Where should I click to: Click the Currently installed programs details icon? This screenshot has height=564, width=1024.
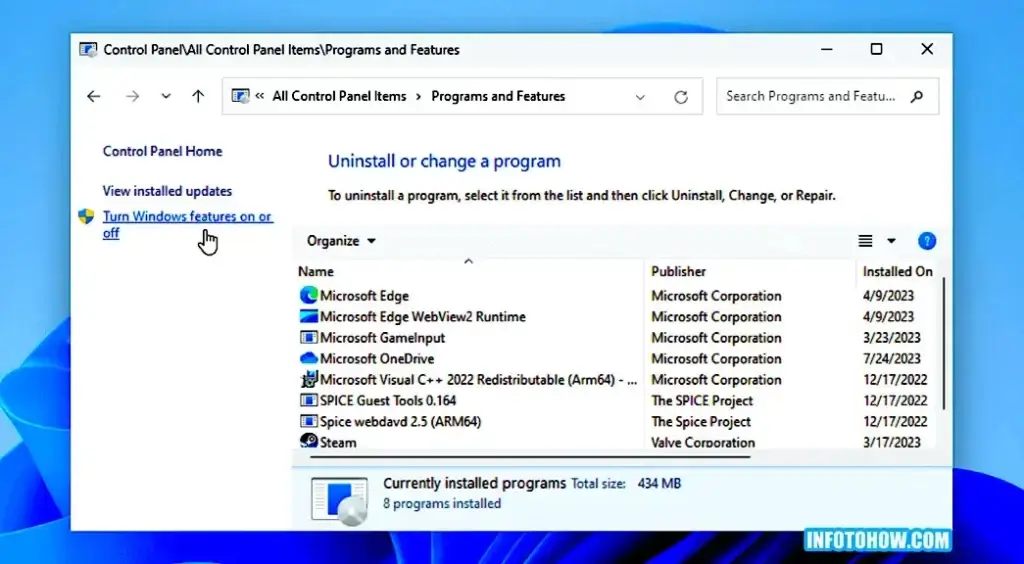click(x=340, y=501)
